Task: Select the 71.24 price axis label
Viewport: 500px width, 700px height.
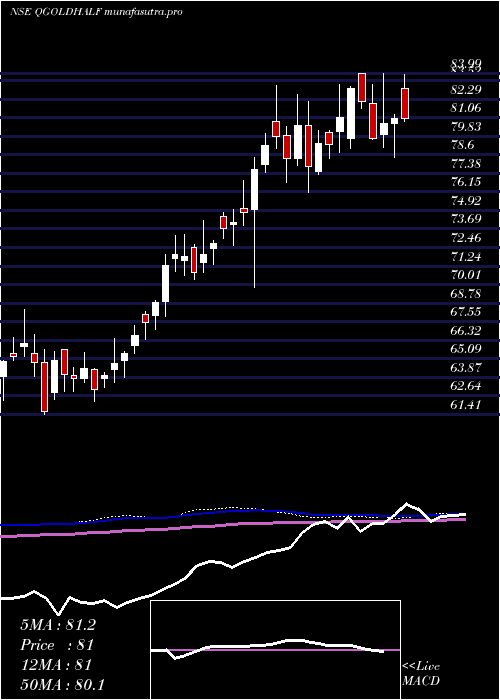Action: click(466, 256)
